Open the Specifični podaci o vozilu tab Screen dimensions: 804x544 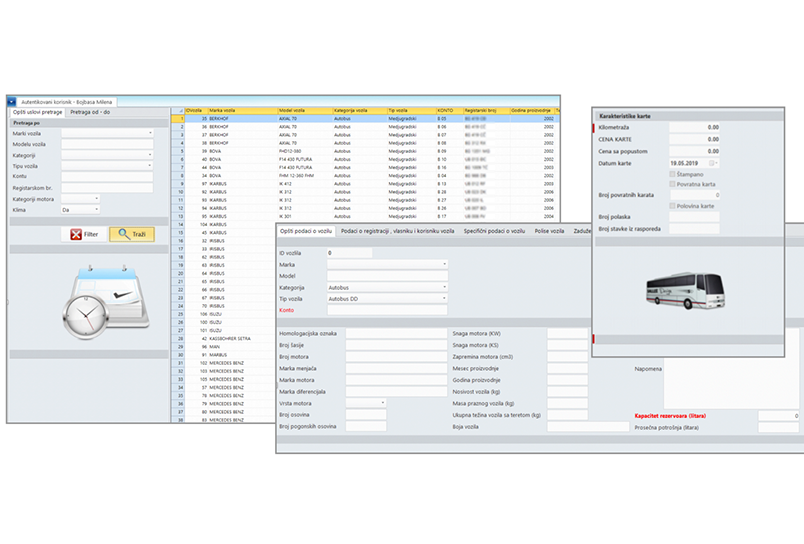(x=495, y=231)
